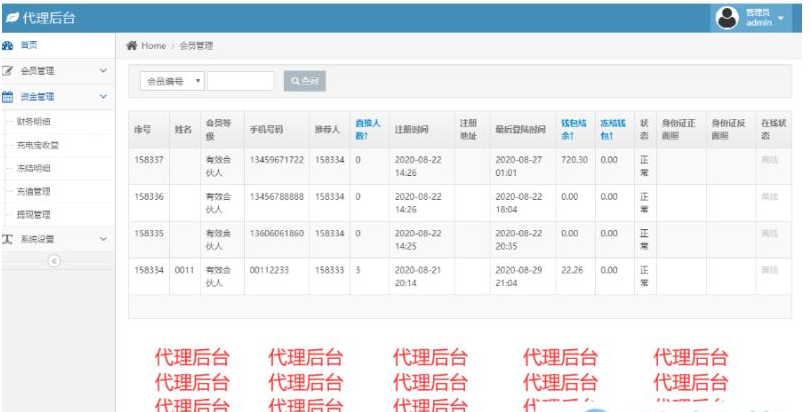Screen dimensions: 811x412
Task: Click the leaf logo icon beside 代理后台
Action: [x=11, y=18]
